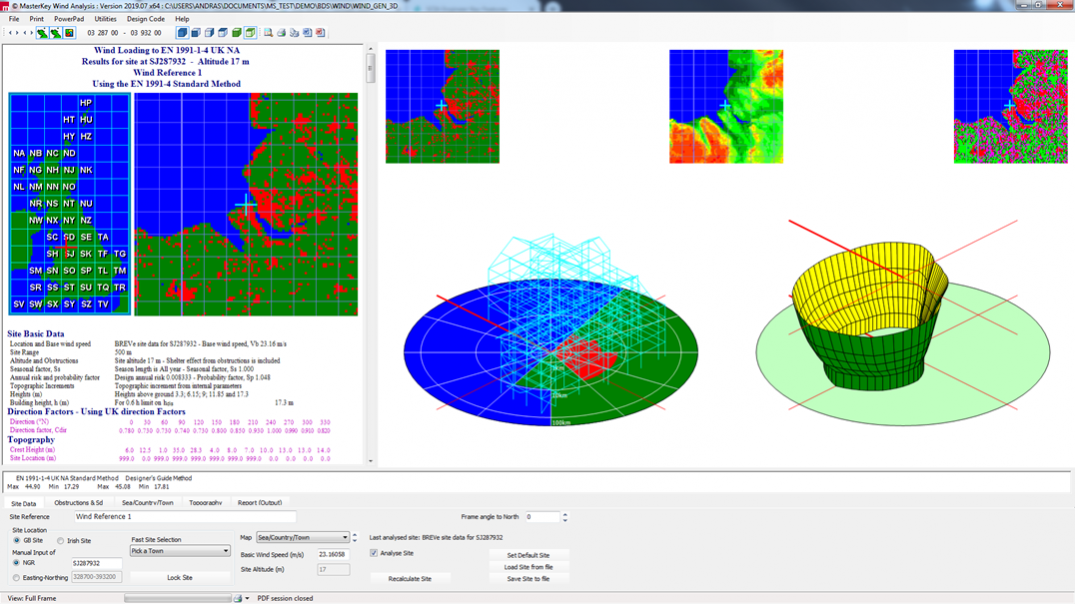The width and height of the screenshot is (1075, 604).
Task: Open print preview magnifier icon
Action: [268, 32]
